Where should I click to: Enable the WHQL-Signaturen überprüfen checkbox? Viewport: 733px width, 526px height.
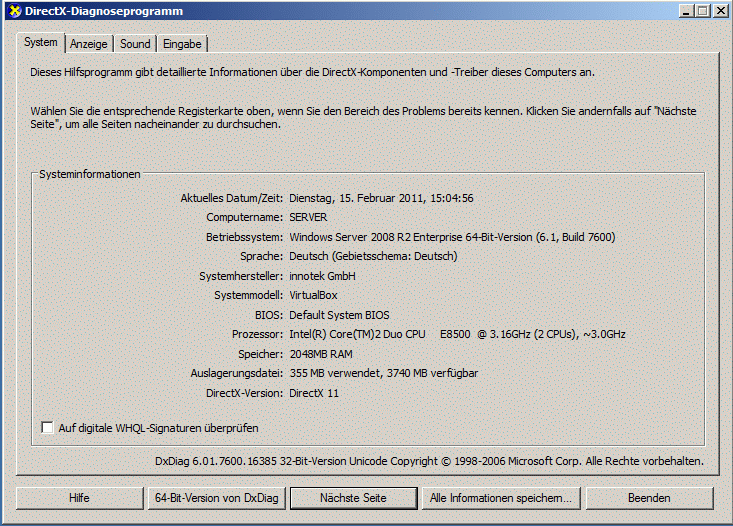pyautogui.click(x=47, y=427)
